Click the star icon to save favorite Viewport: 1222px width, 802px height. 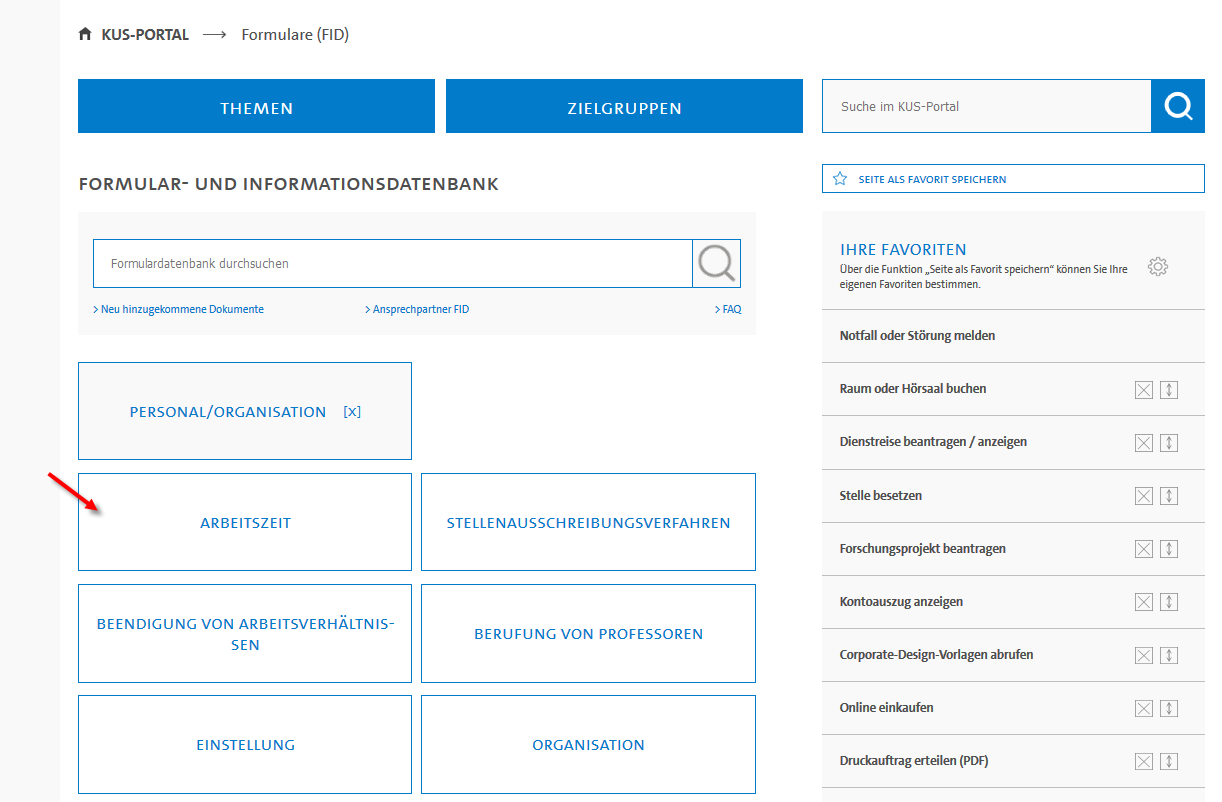point(840,179)
